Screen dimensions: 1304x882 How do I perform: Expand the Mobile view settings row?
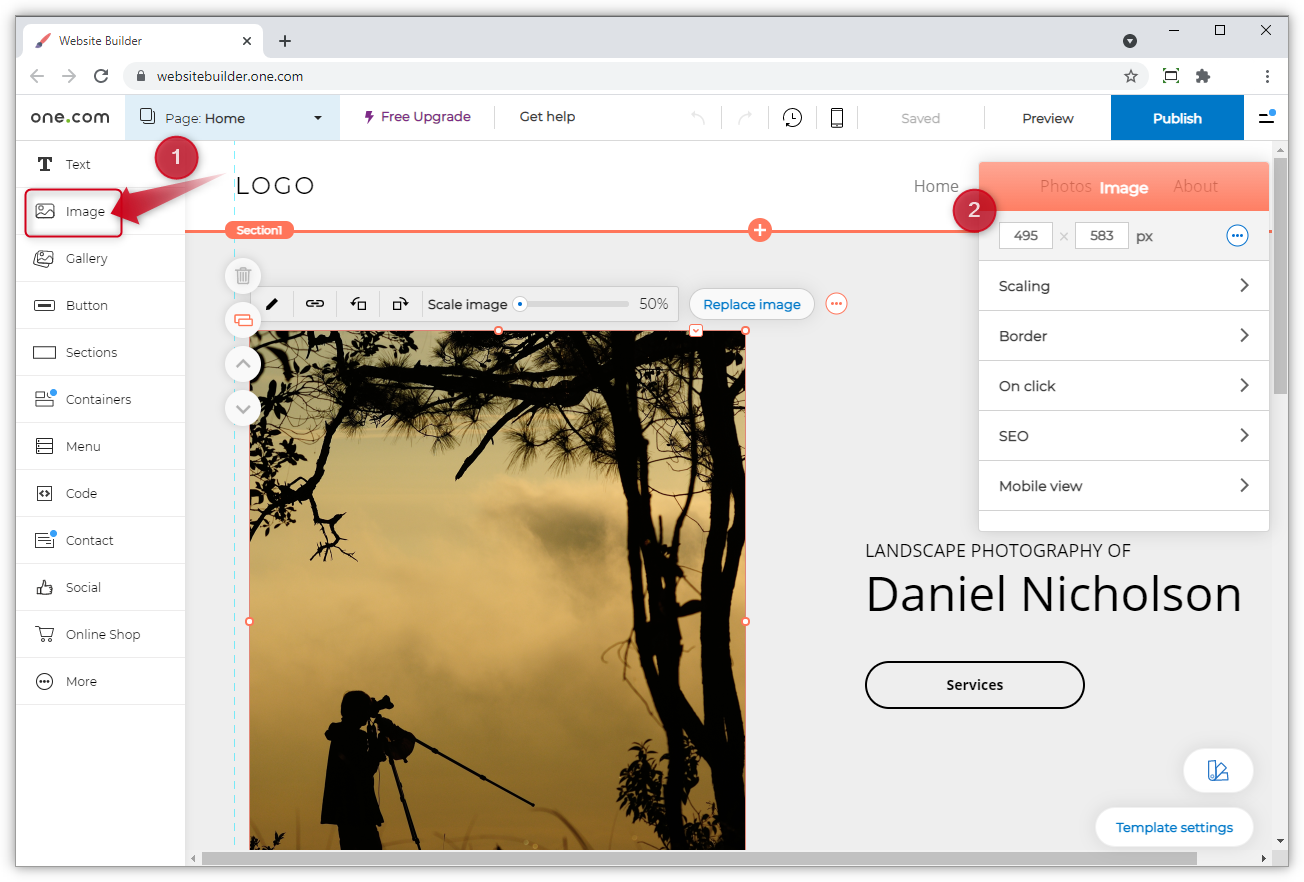point(1124,486)
